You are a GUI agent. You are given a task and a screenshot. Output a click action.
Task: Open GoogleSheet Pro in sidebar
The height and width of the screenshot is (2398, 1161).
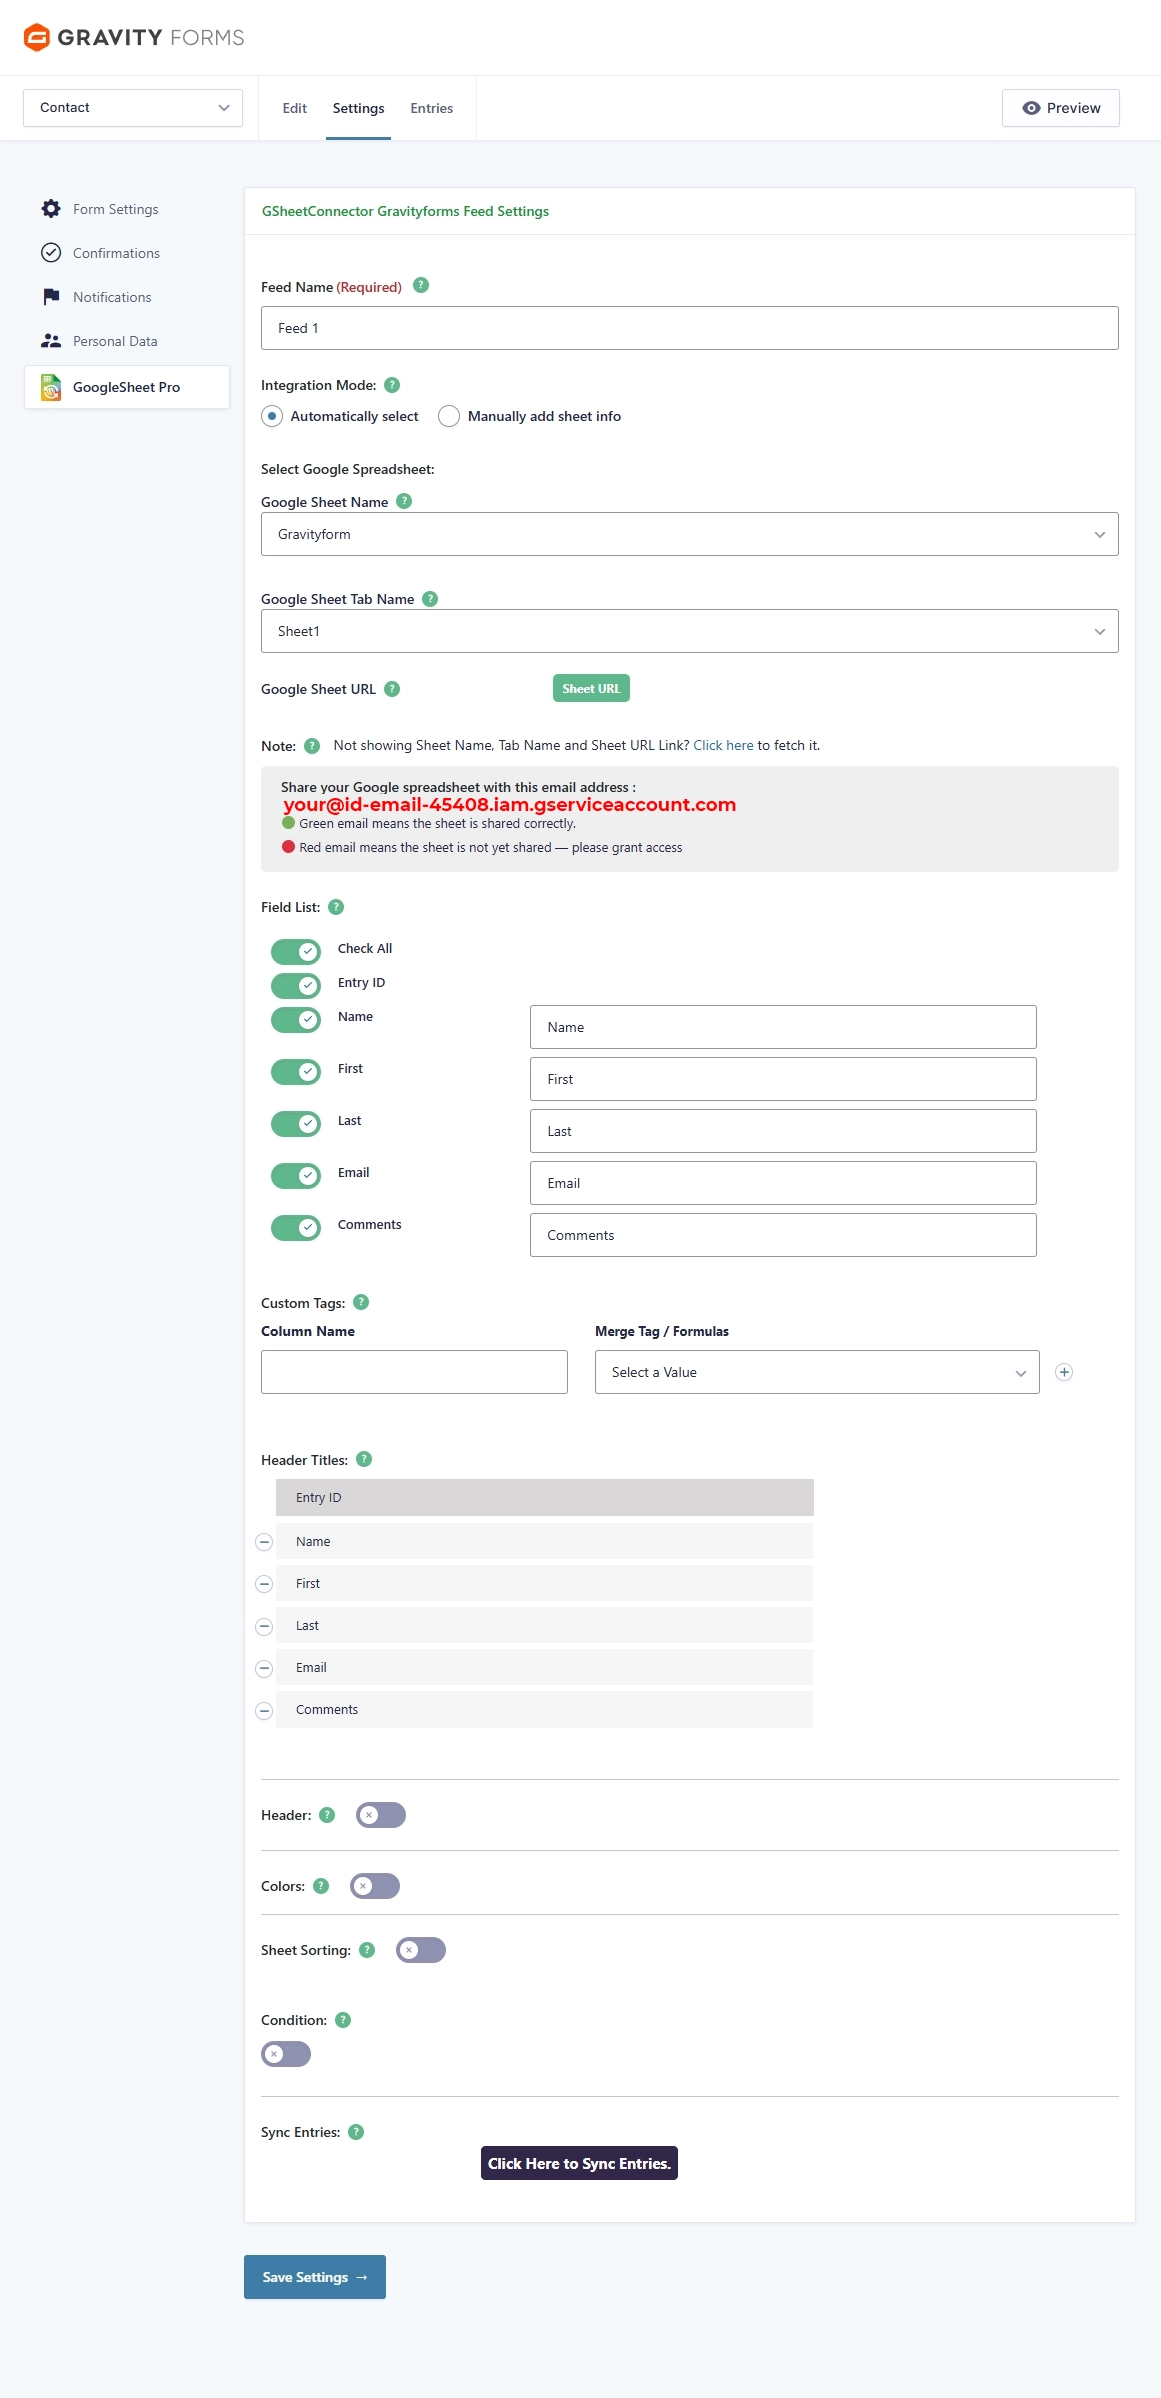click(x=127, y=387)
